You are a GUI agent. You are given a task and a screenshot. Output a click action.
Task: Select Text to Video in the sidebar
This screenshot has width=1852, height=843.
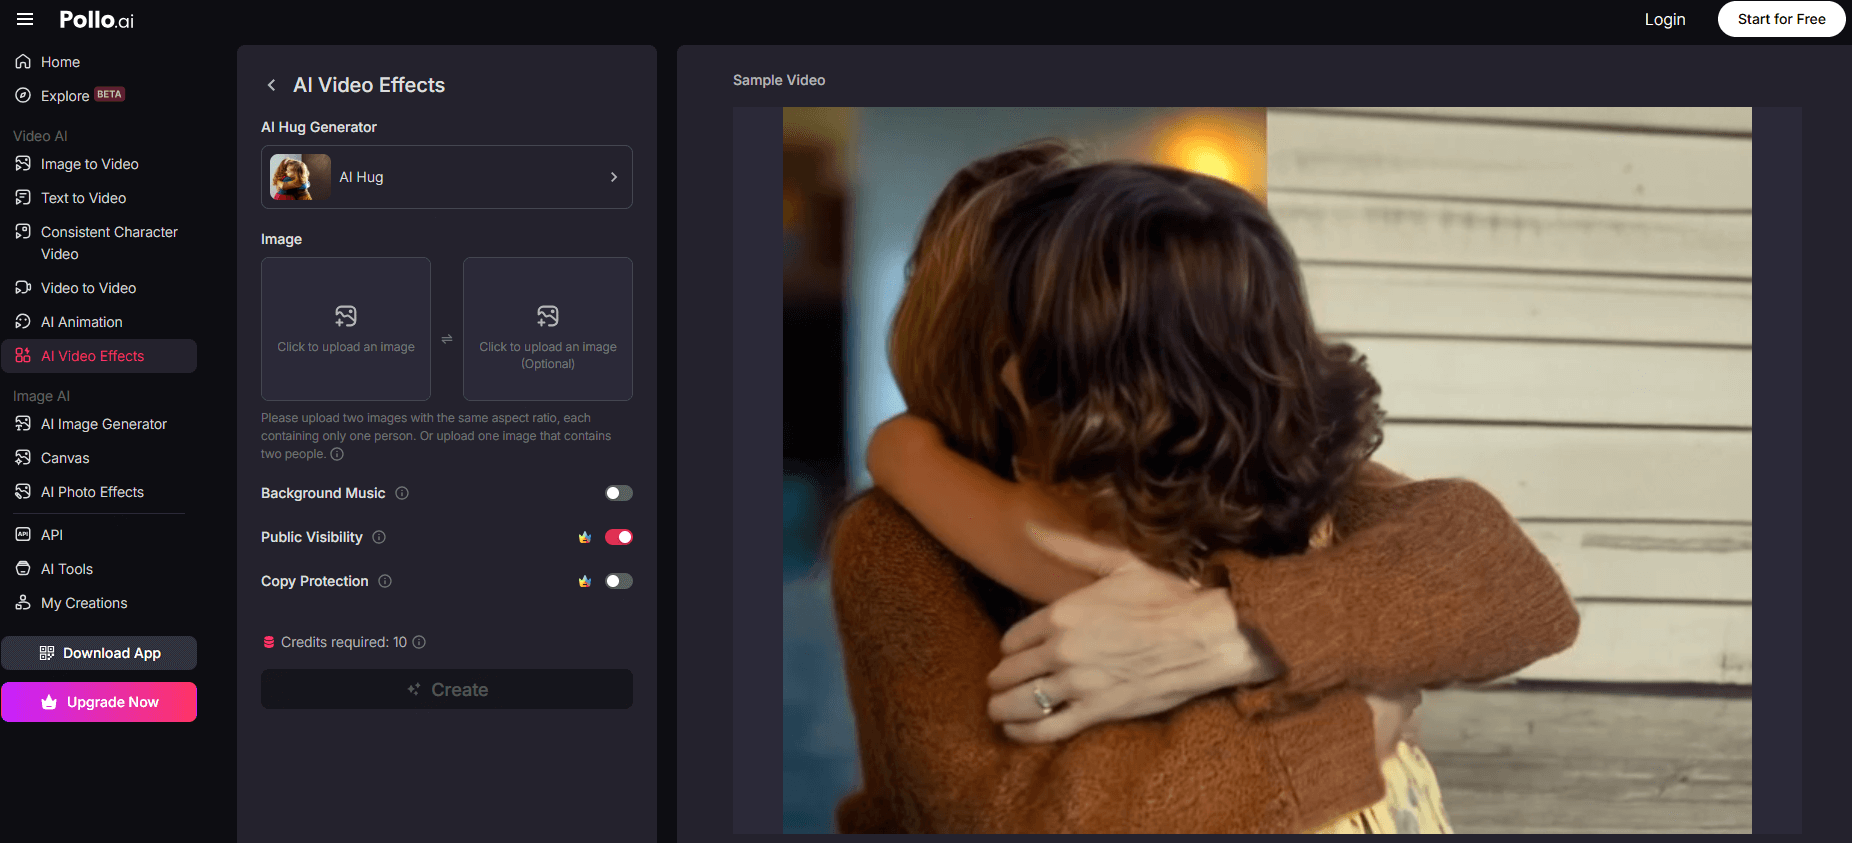[99, 197]
